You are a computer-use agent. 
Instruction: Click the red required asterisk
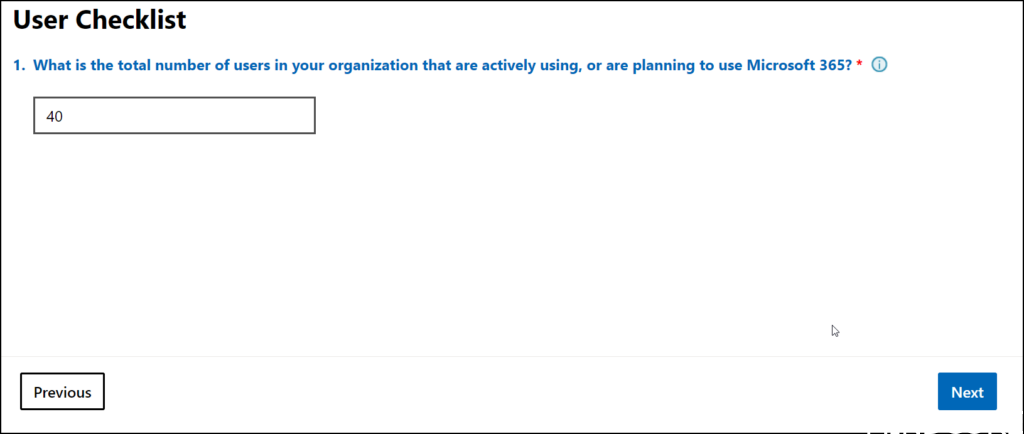(859, 64)
